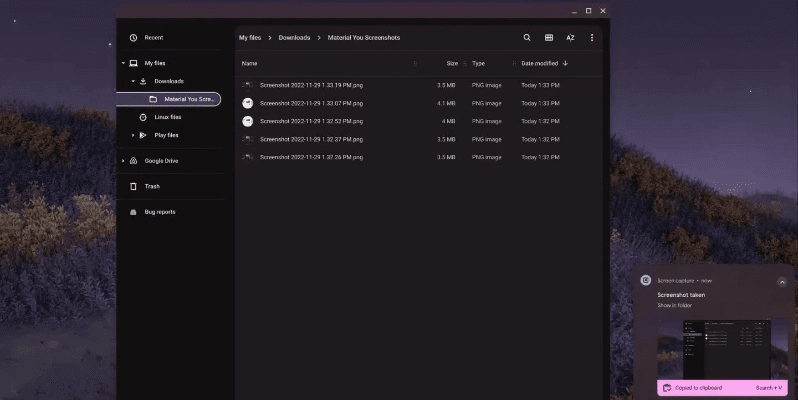Sort by the Date modified column

539,63
